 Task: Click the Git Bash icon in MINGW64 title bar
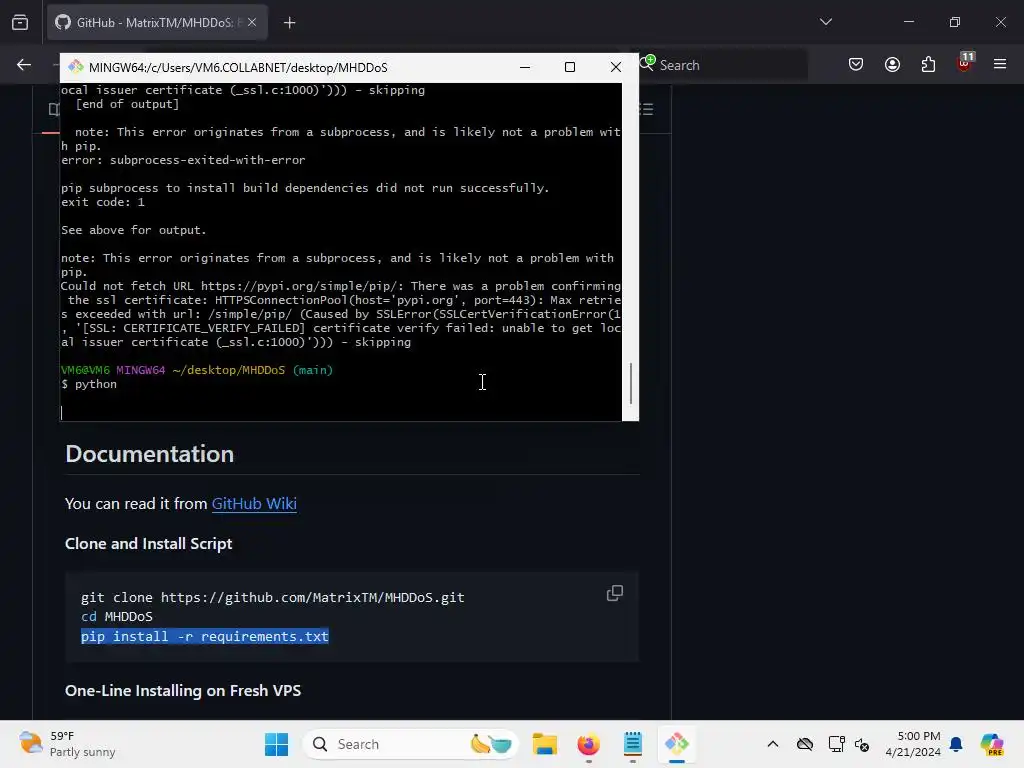[x=76, y=67]
